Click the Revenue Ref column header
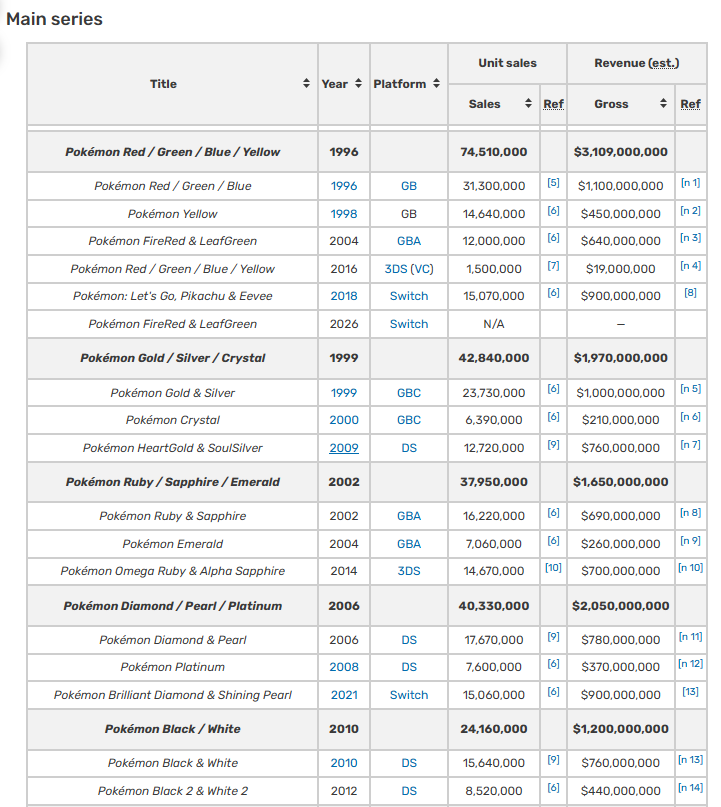721x807 pixels. (690, 104)
